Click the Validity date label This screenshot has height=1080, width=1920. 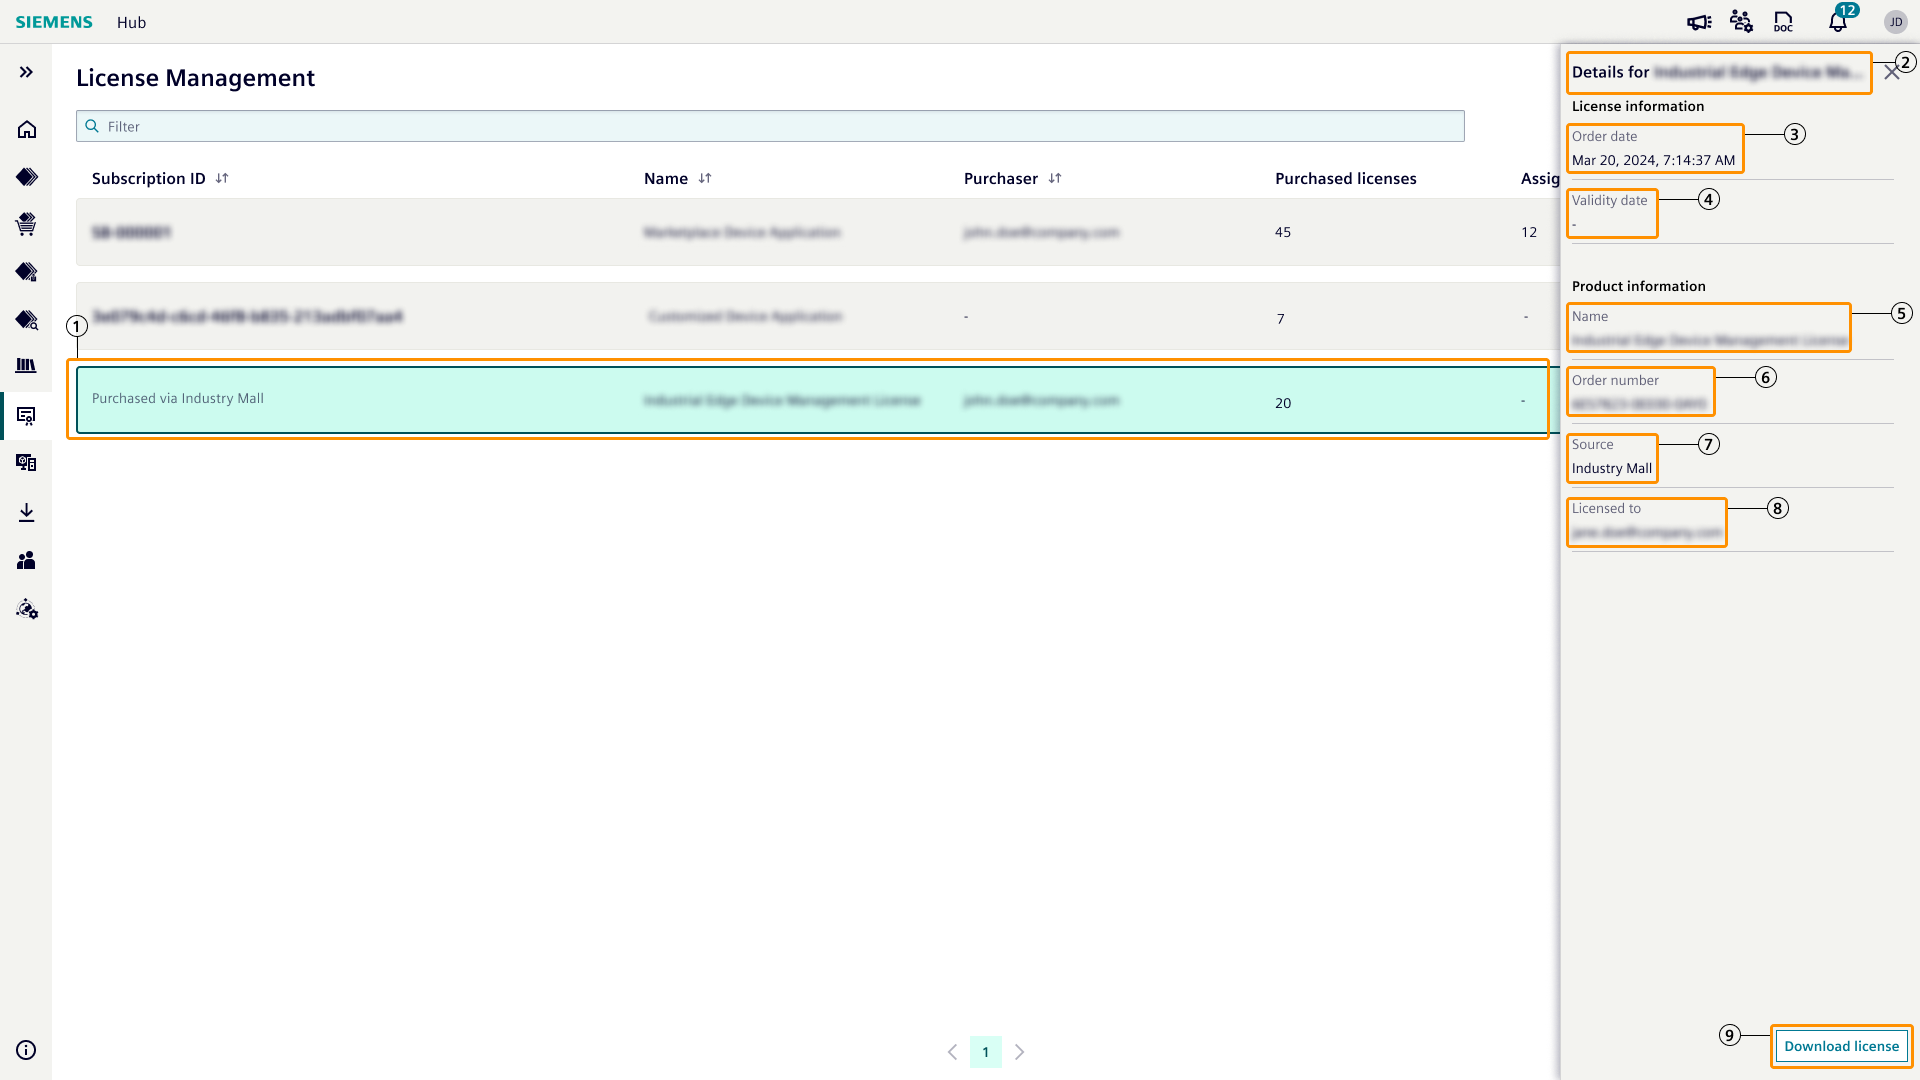point(1609,200)
